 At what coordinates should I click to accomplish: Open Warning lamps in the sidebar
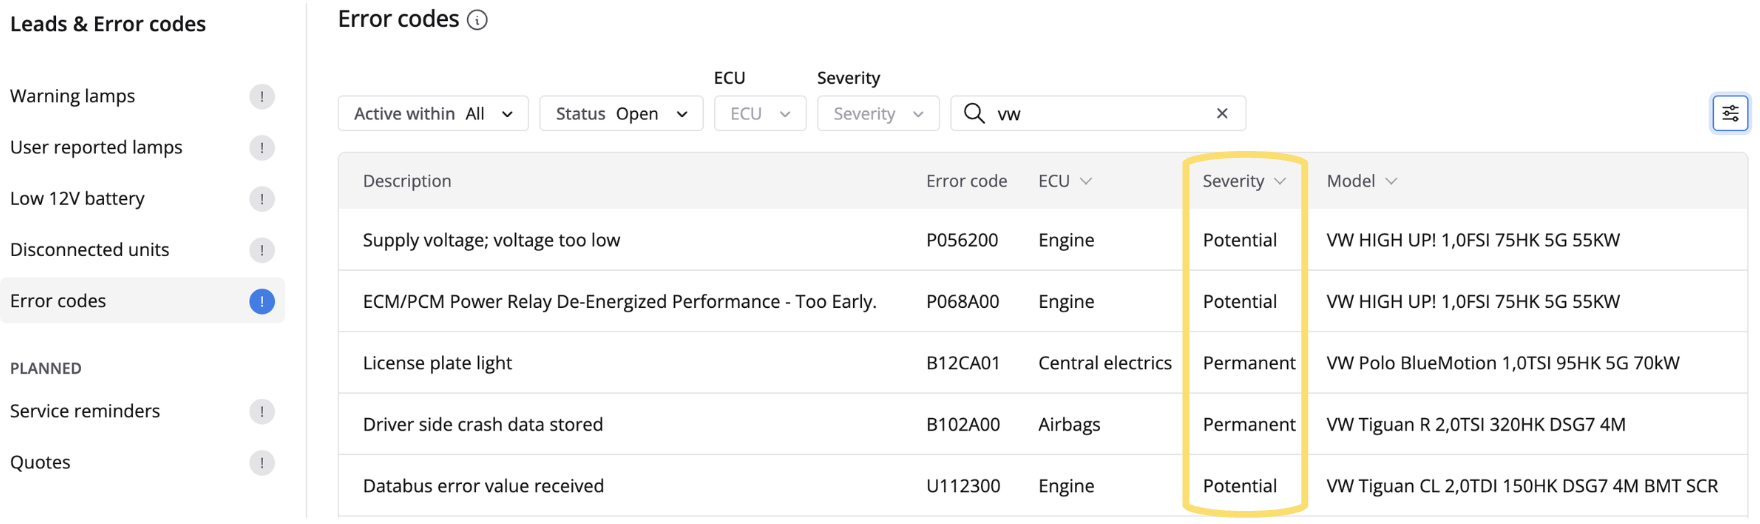tap(73, 96)
